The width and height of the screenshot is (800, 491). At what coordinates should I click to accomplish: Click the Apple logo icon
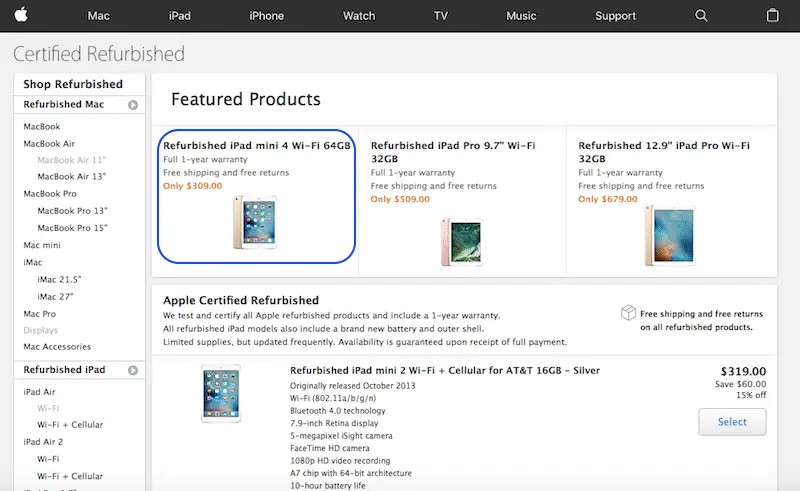(x=21, y=15)
